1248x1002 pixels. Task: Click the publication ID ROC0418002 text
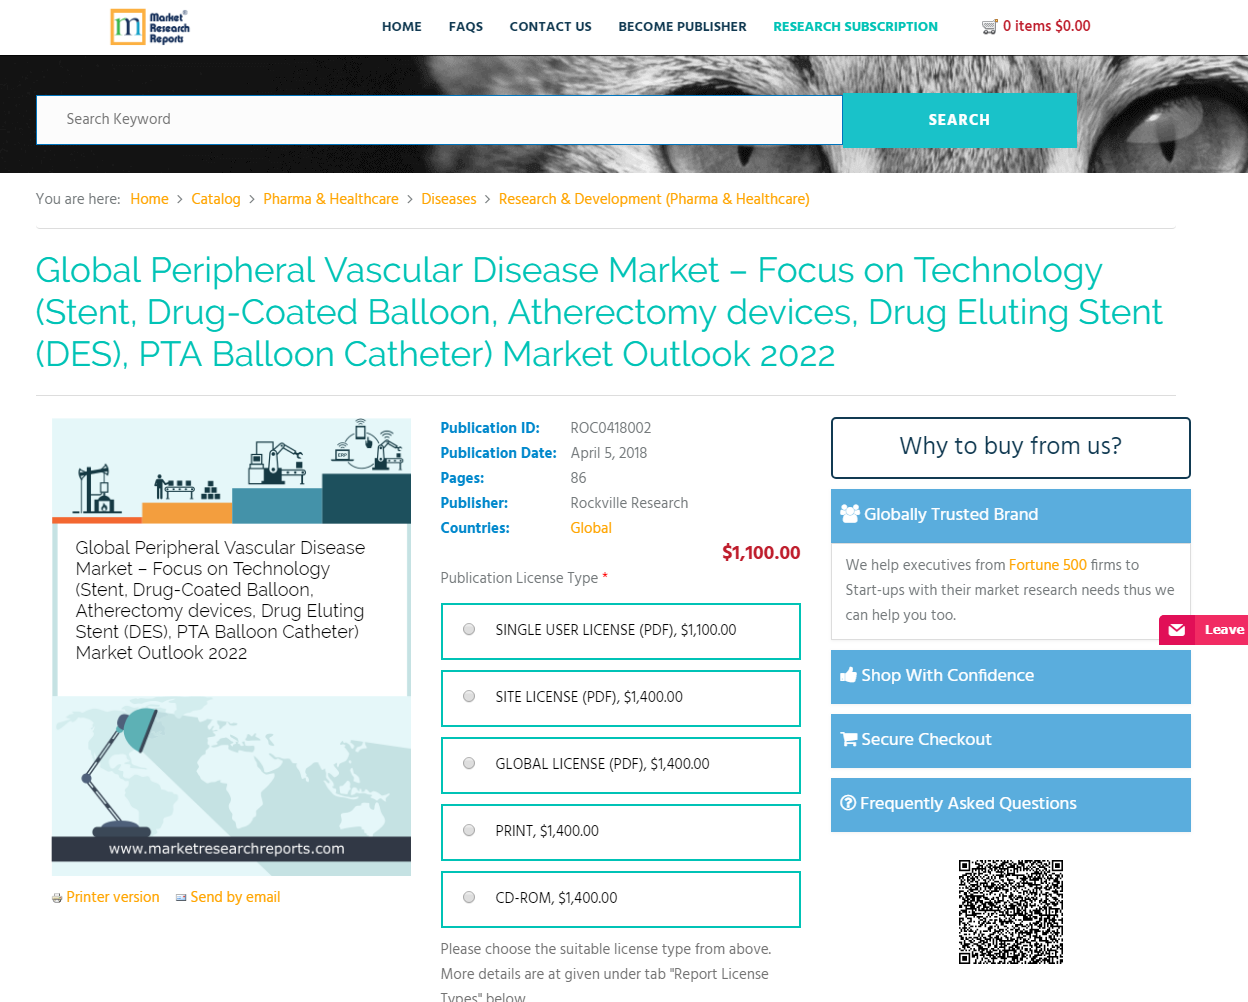point(611,428)
